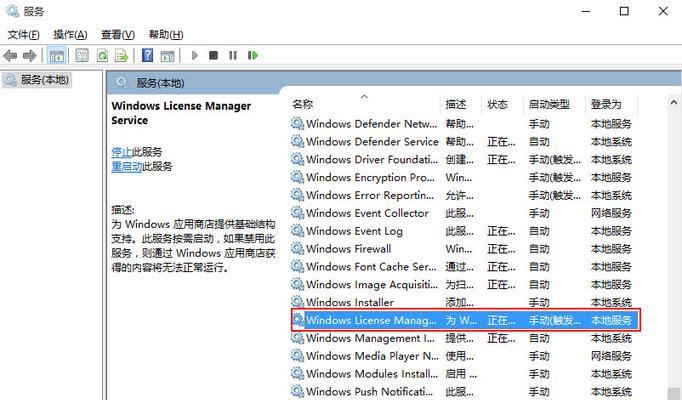Click the Pause Service icon

pos(233,55)
